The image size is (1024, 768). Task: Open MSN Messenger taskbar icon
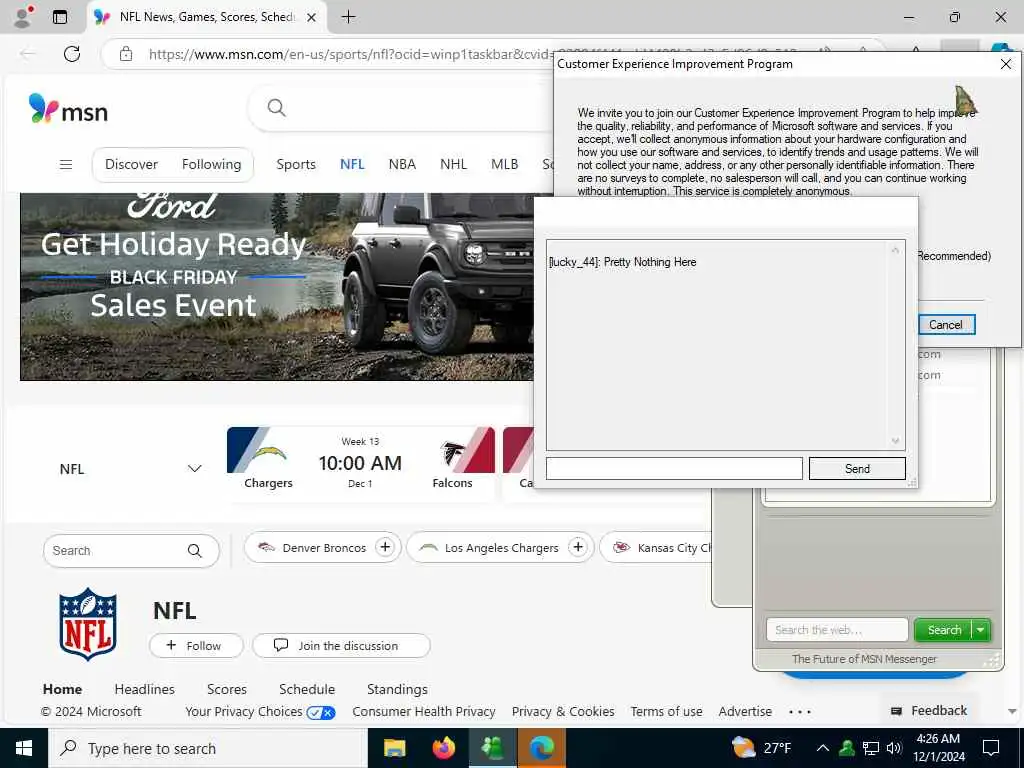(493, 748)
